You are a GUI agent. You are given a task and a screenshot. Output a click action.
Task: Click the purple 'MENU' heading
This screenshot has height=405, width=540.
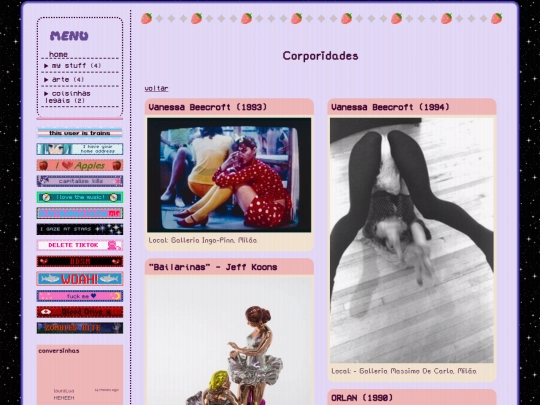tap(69, 35)
